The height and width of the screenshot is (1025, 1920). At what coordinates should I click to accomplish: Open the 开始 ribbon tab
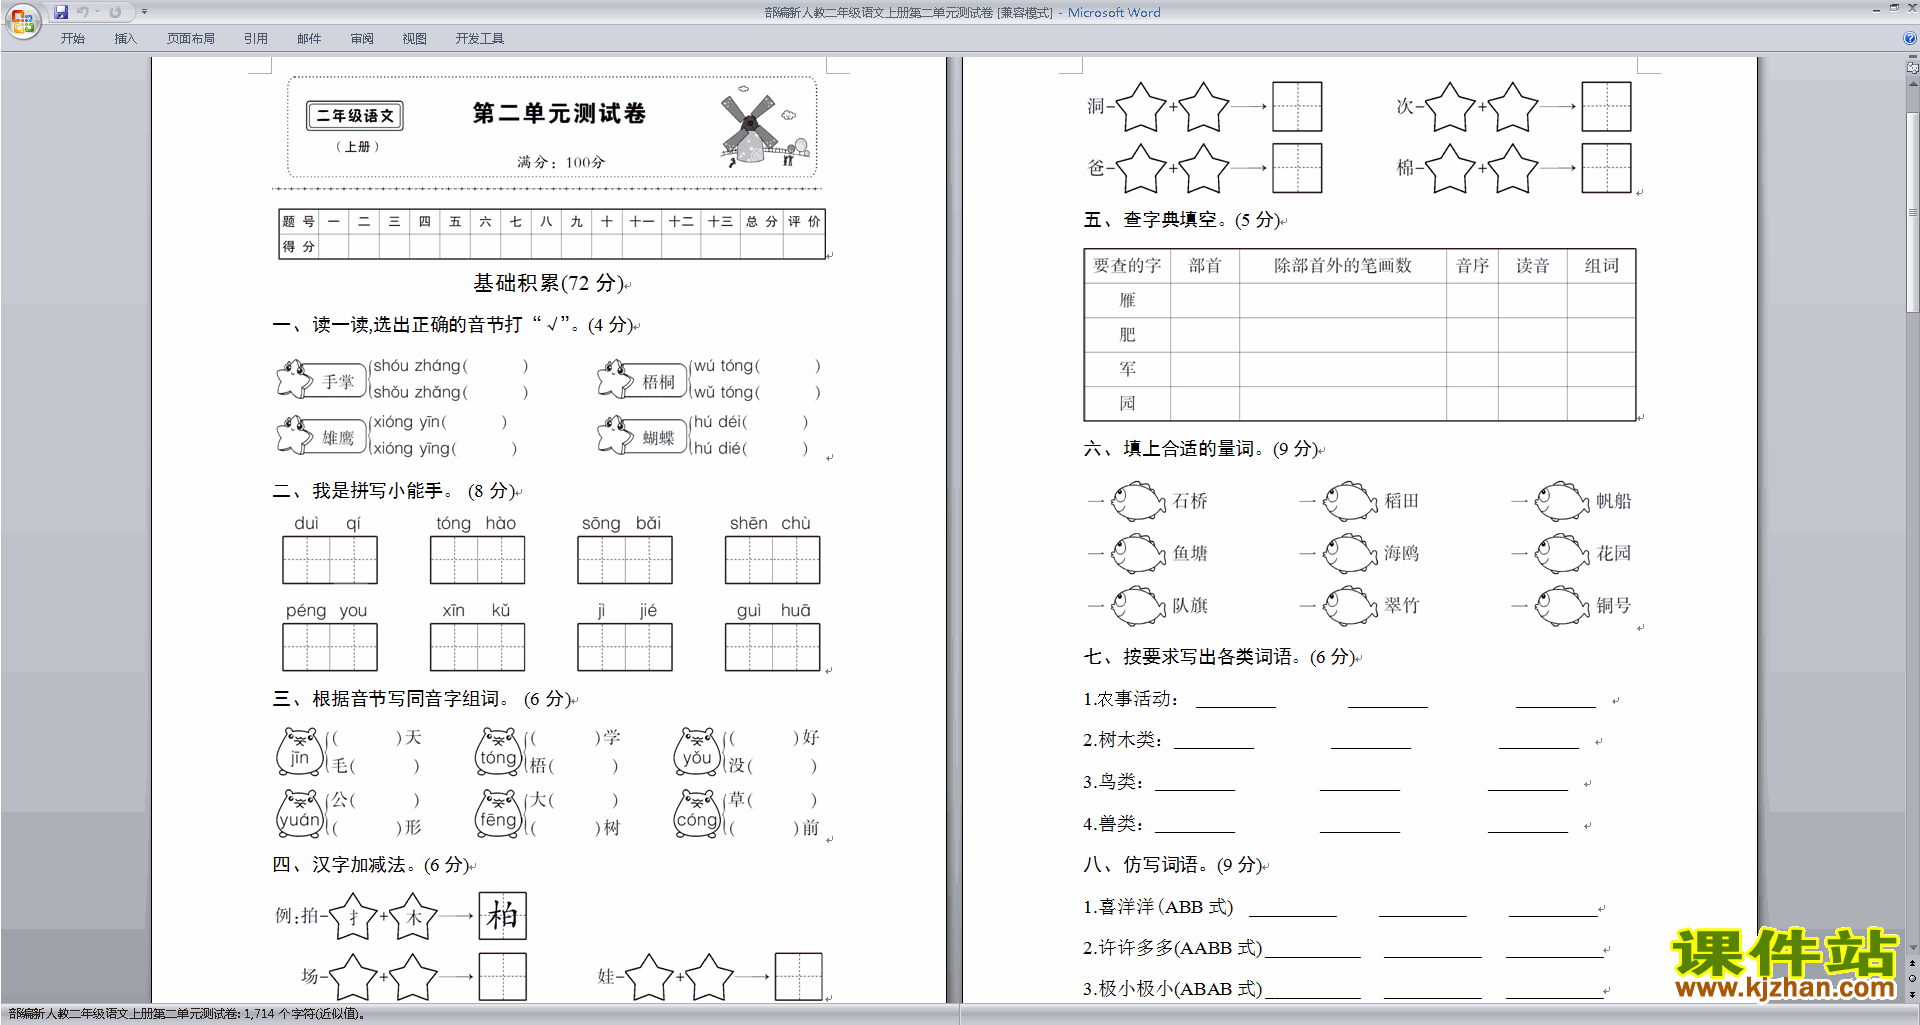[72, 39]
